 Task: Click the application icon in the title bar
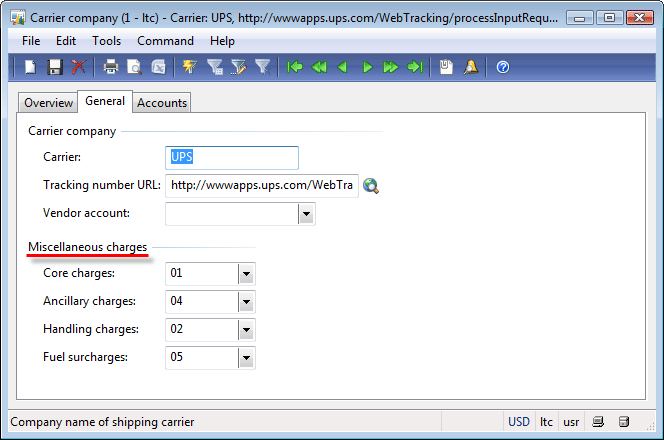[x=18, y=18]
